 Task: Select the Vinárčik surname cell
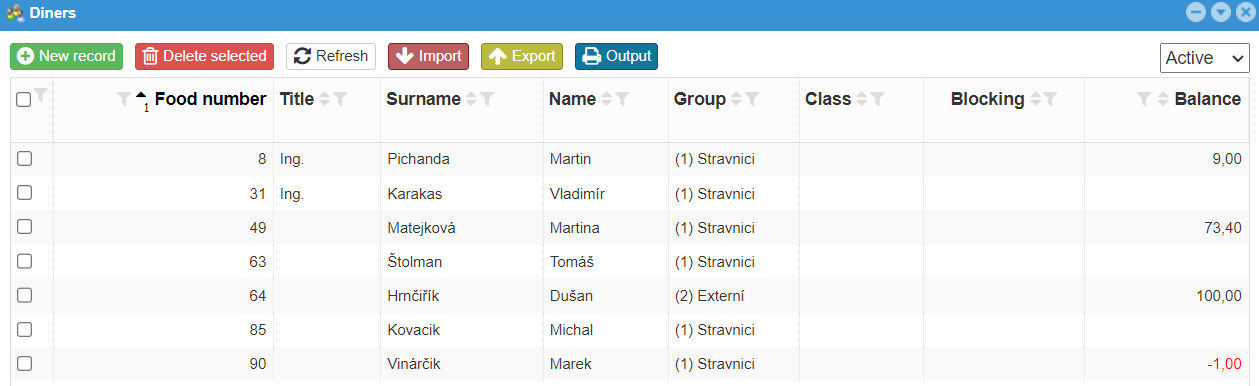click(x=413, y=364)
